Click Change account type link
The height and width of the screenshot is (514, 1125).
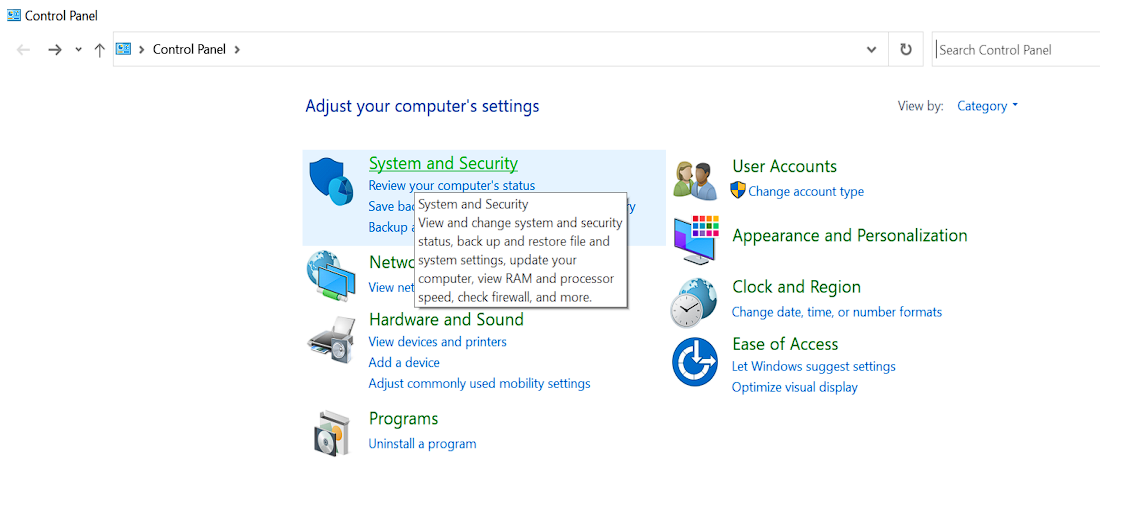pos(806,192)
